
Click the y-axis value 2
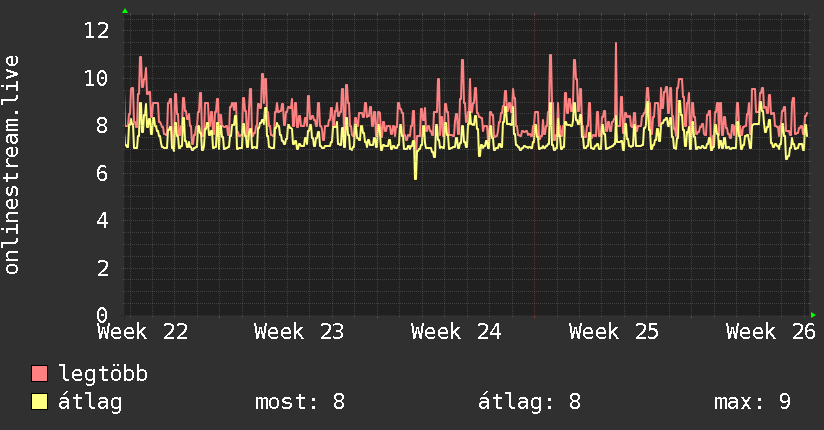point(102,269)
